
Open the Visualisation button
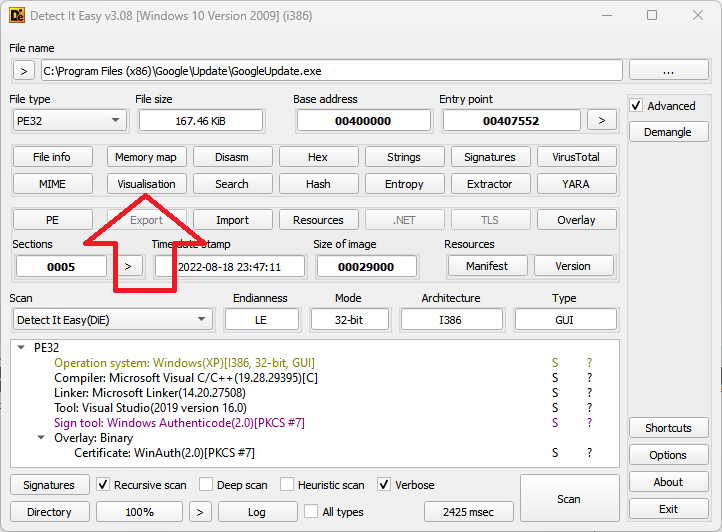coord(146,184)
